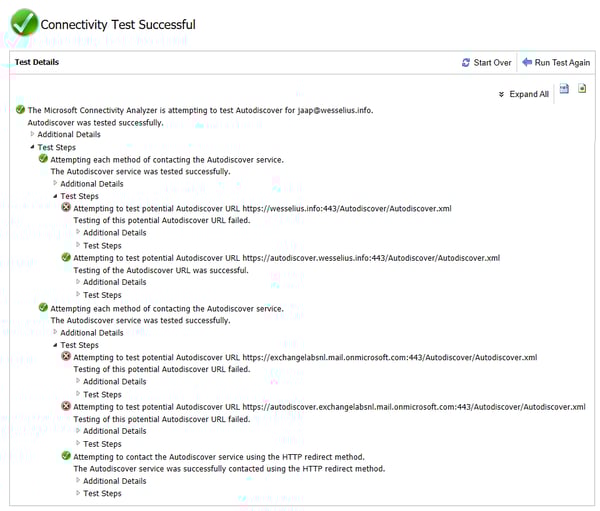Select the Test Details header label
This screenshot has height=511, width=600.
click(x=37, y=62)
